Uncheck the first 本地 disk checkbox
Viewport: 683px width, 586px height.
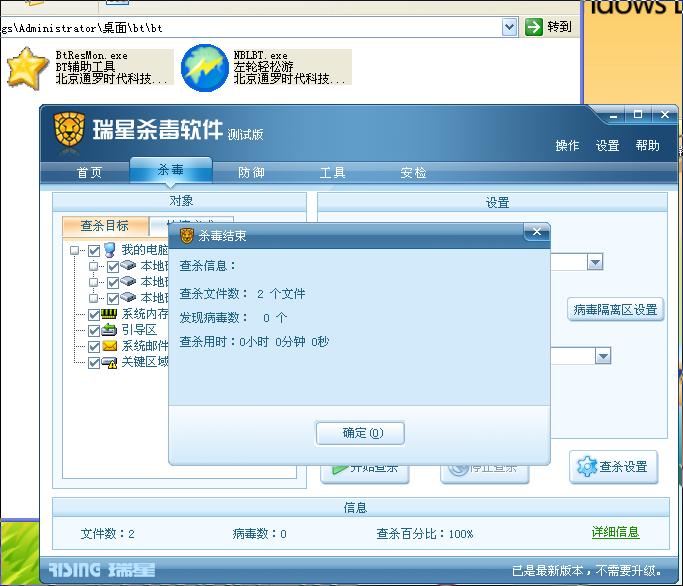(113, 266)
